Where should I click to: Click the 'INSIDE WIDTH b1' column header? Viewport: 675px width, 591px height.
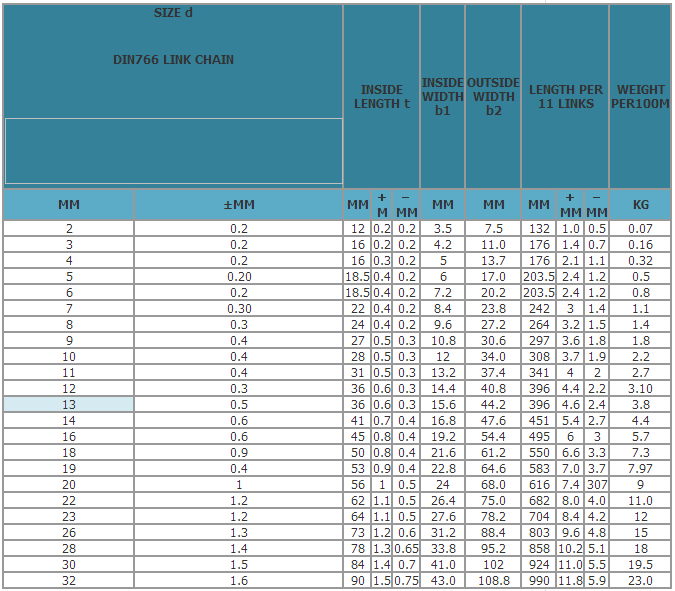(443, 96)
